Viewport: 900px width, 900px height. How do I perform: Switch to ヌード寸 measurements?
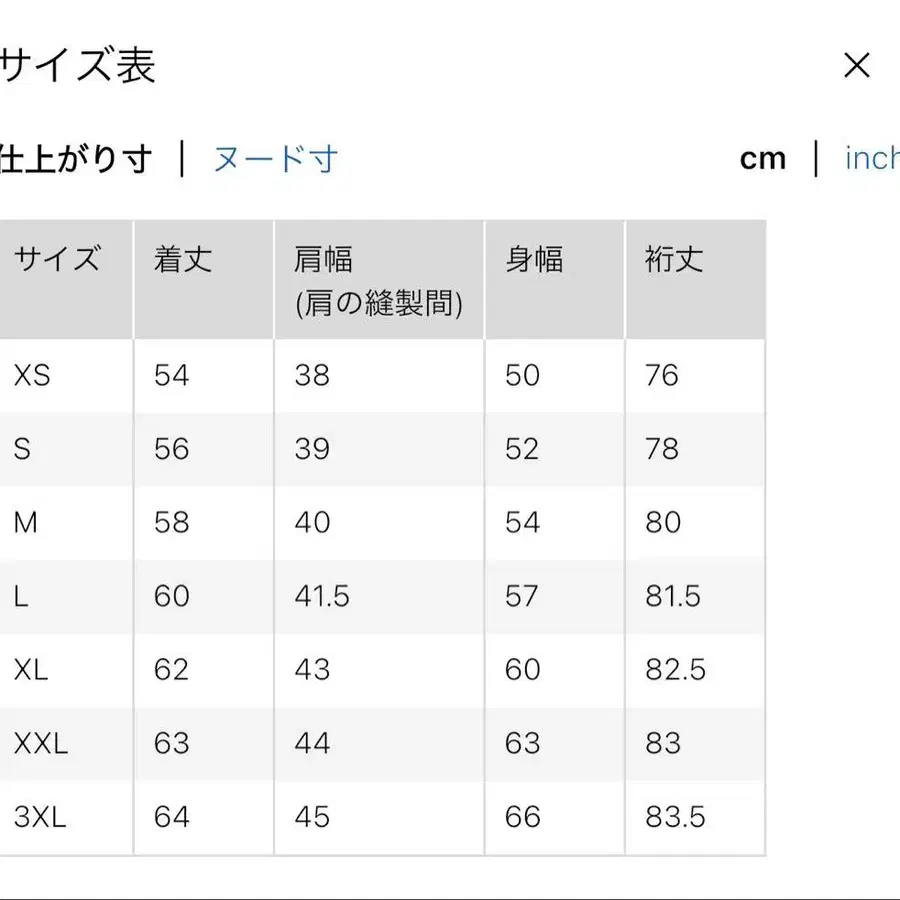pyautogui.click(x=276, y=159)
